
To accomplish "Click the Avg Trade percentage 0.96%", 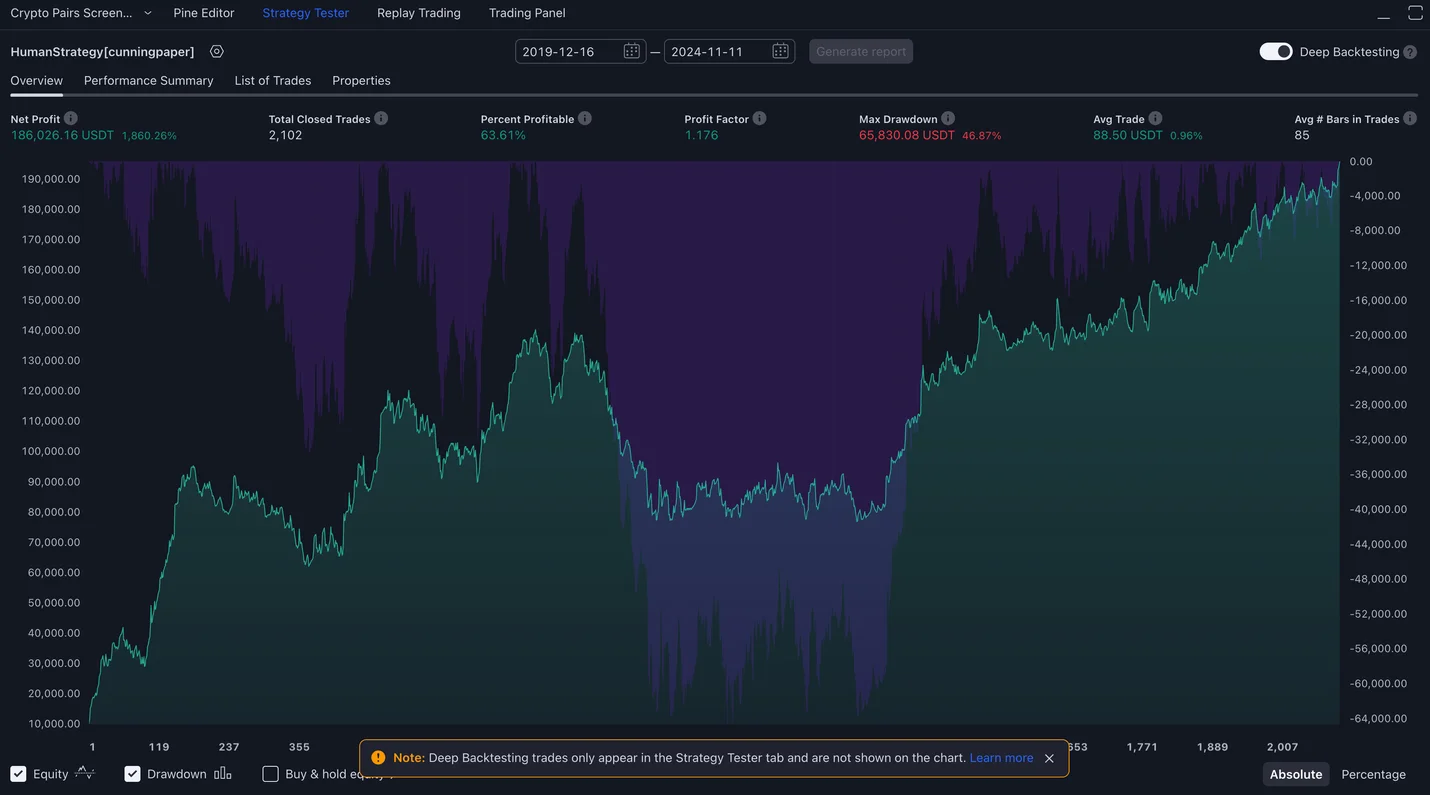I will point(1186,135).
